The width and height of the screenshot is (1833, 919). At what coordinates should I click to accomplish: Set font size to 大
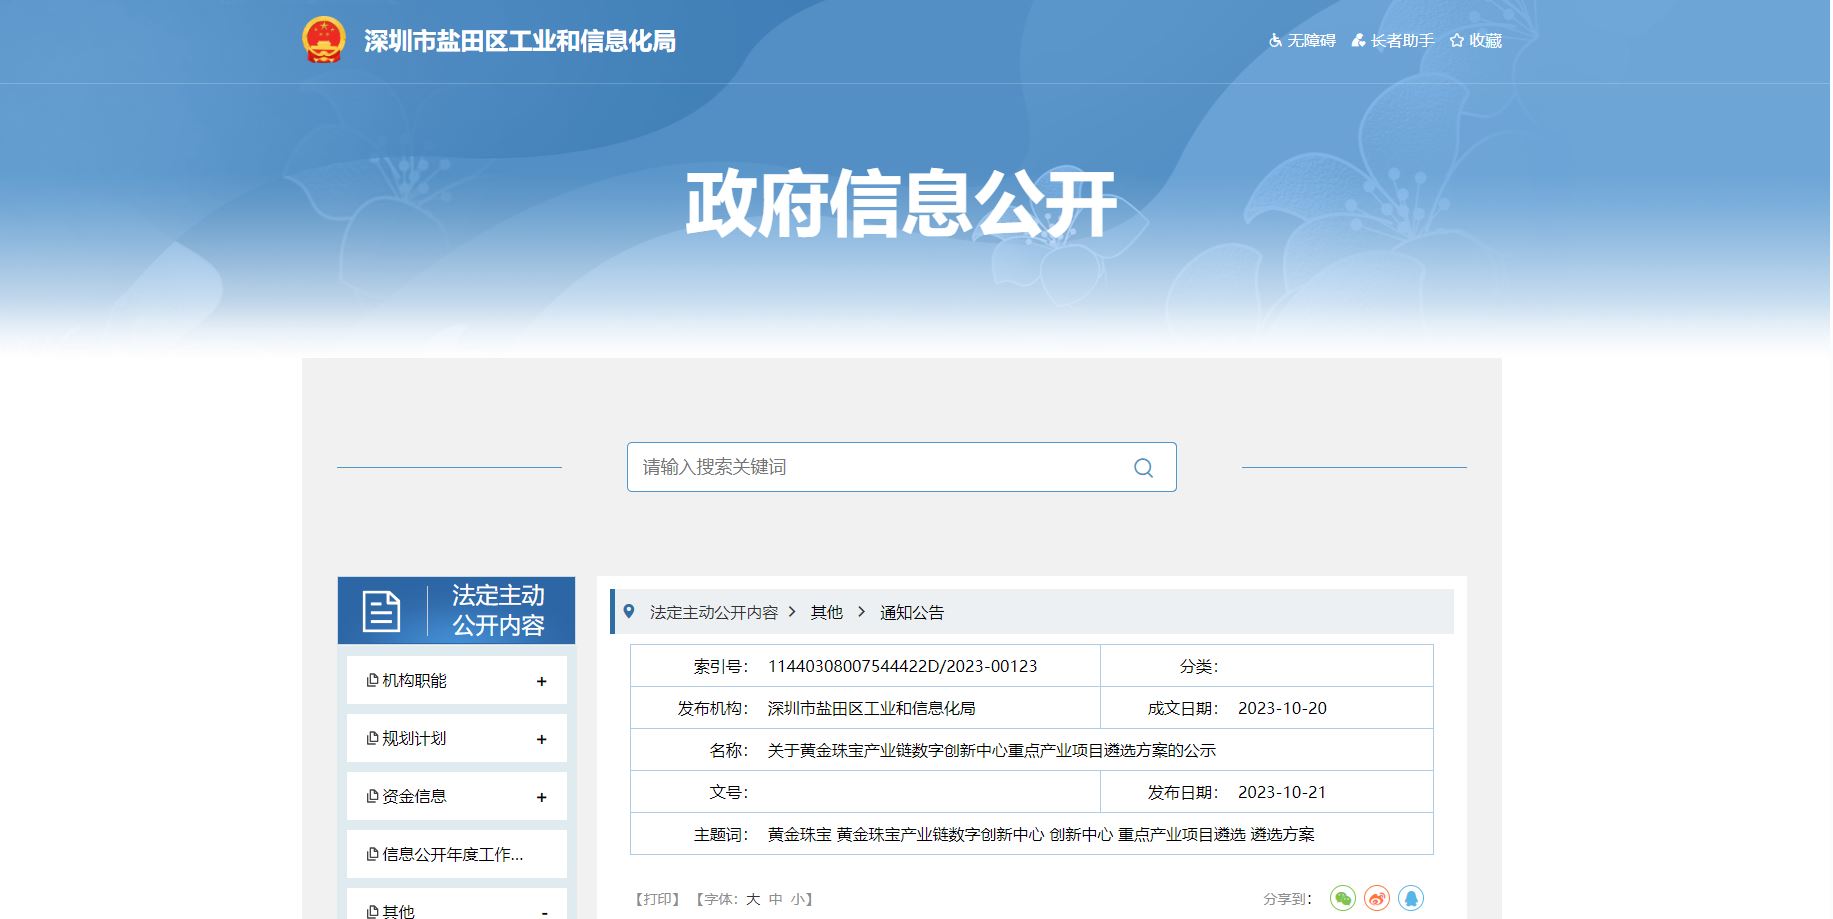[753, 899]
